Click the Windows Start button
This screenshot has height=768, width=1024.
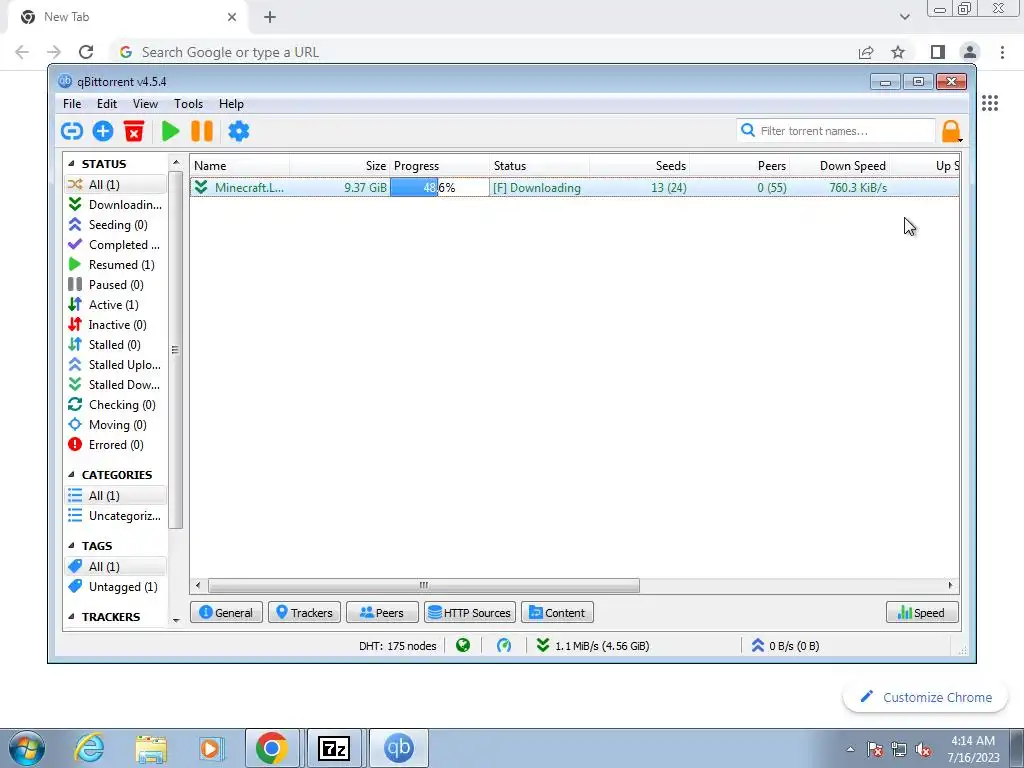(26, 748)
